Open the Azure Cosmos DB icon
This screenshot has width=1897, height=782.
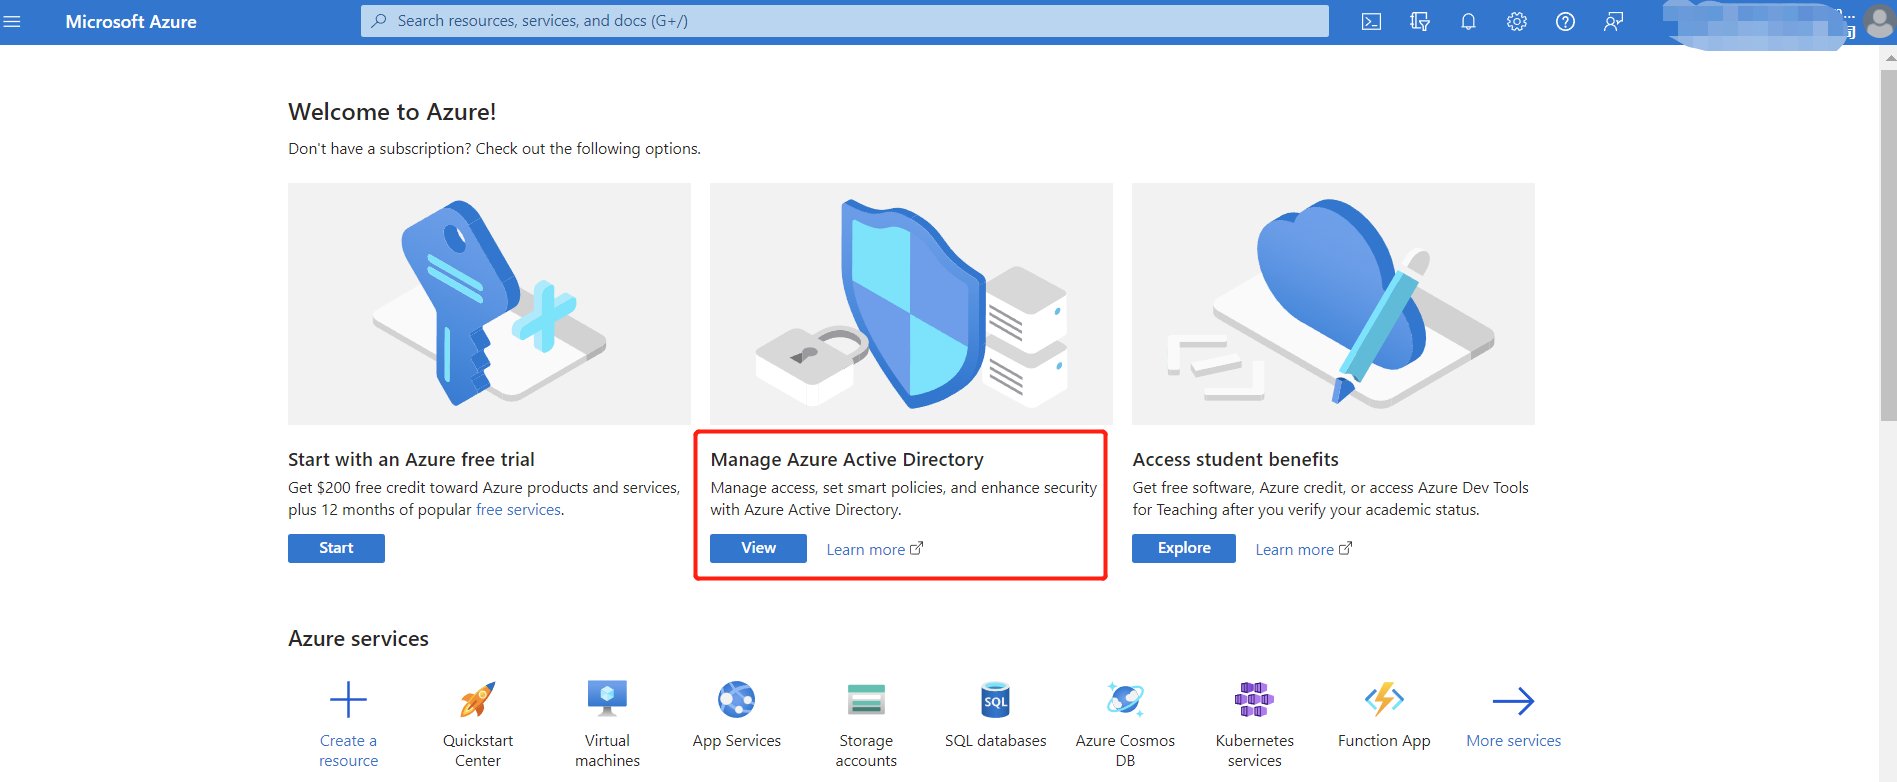click(x=1125, y=699)
